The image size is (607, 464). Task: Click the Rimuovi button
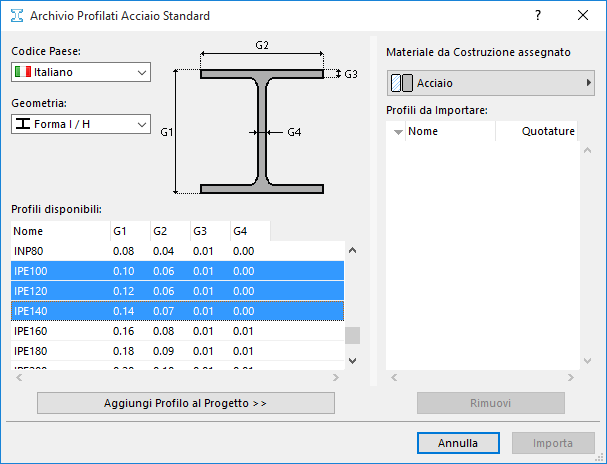pyautogui.click(x=490, y=403)
